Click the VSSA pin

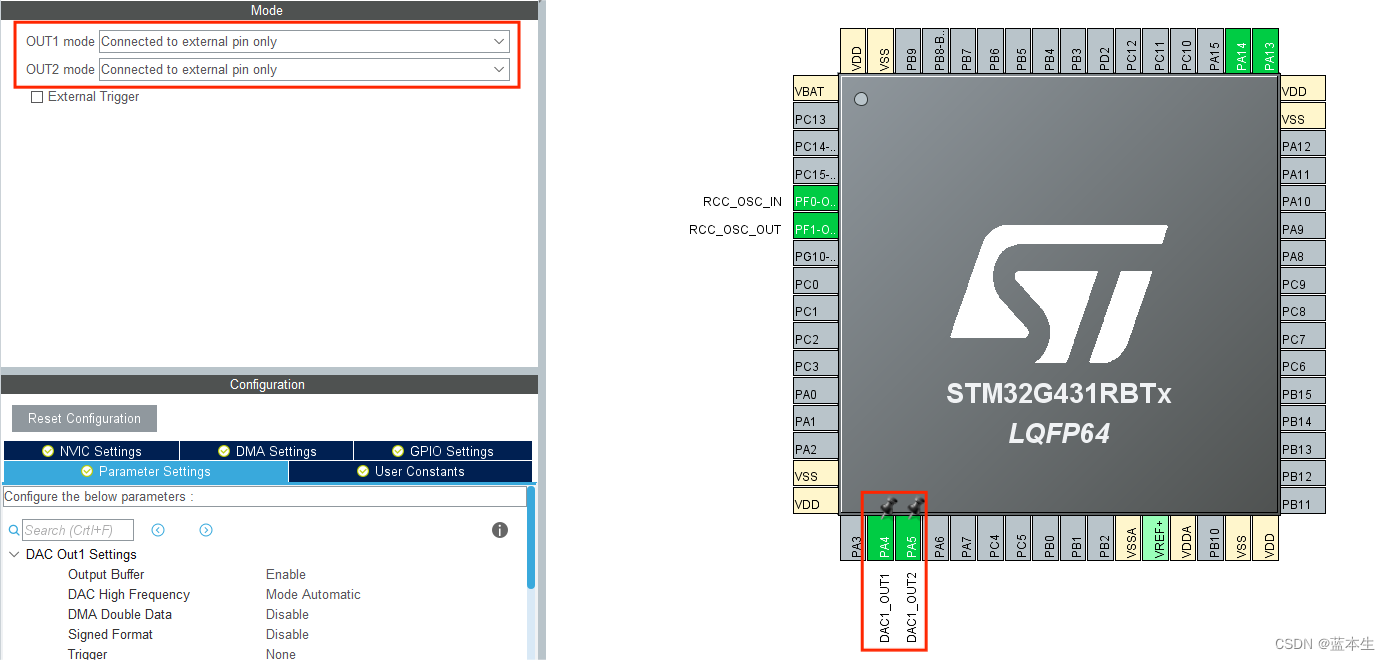[x=1130, y=537]
